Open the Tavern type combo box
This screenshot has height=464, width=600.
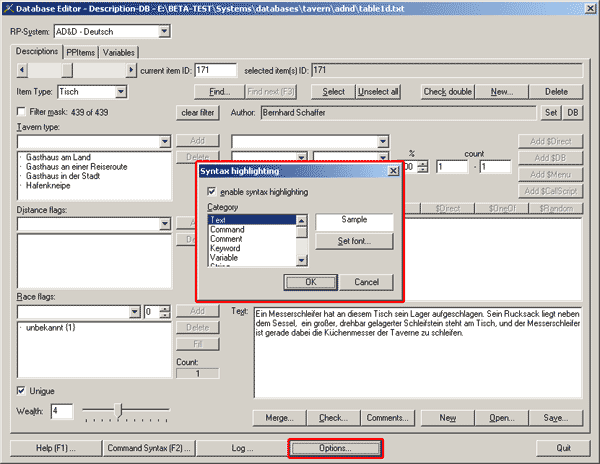(165, 142)
